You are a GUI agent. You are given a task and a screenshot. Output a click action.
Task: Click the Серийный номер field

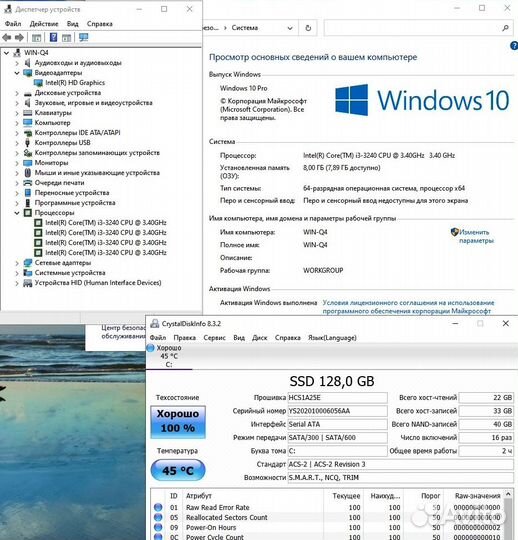pyautogui.click(x=337, y=411)
